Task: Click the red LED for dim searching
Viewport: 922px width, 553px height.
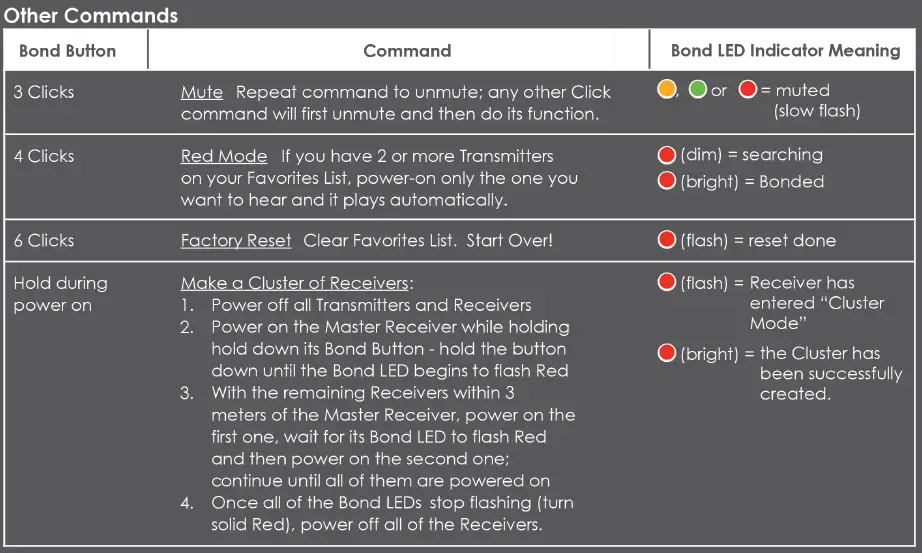Action: pos(667,155)
